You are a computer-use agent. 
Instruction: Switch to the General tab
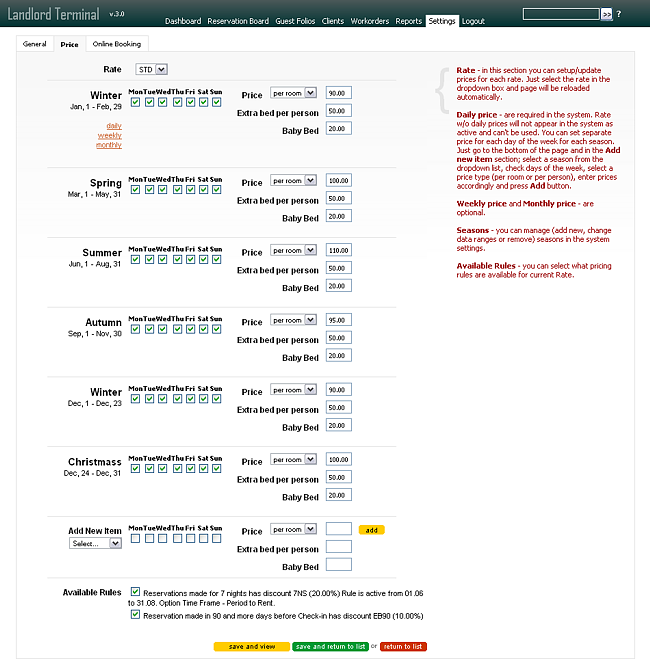(35, 44)
